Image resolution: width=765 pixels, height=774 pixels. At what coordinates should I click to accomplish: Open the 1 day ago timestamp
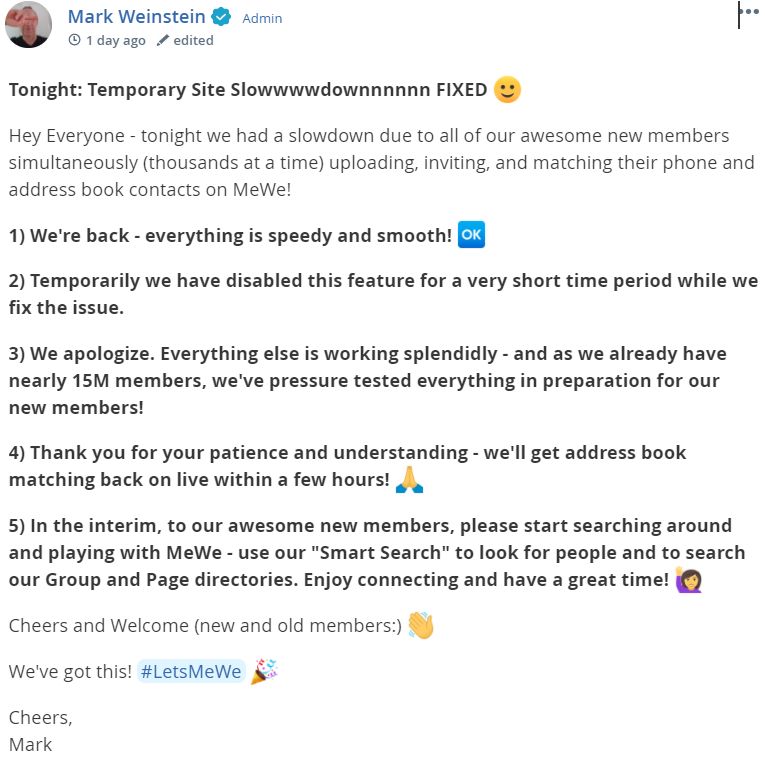115,40
